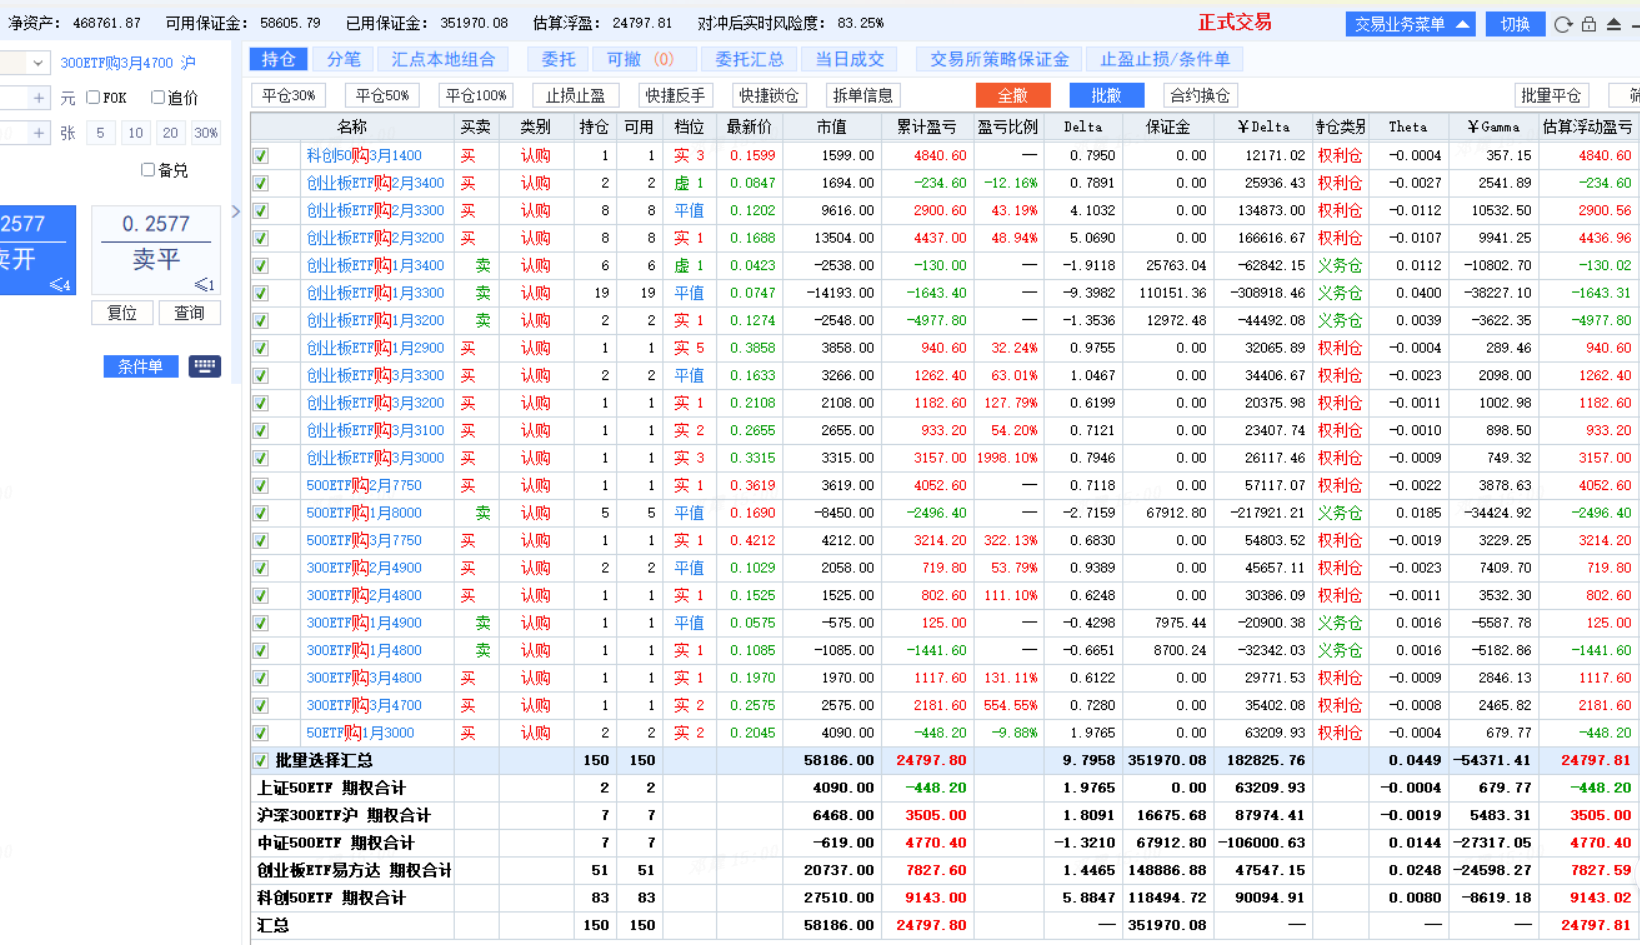The image size is (1640, 945).
Task: Set quantity with the 5 preset button
Action: [x=100, y=133]
